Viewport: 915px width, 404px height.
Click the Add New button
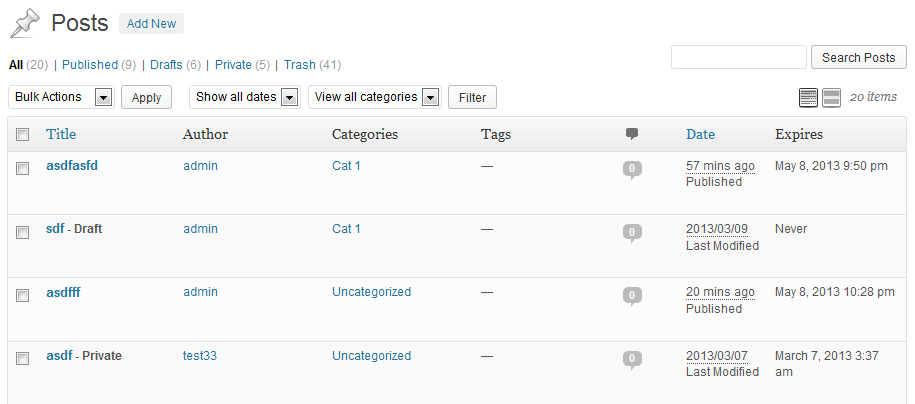point(151,23)
